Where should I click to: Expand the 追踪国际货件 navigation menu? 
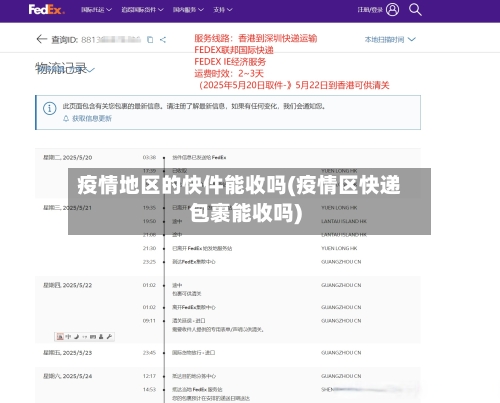(x=142, y=10)
